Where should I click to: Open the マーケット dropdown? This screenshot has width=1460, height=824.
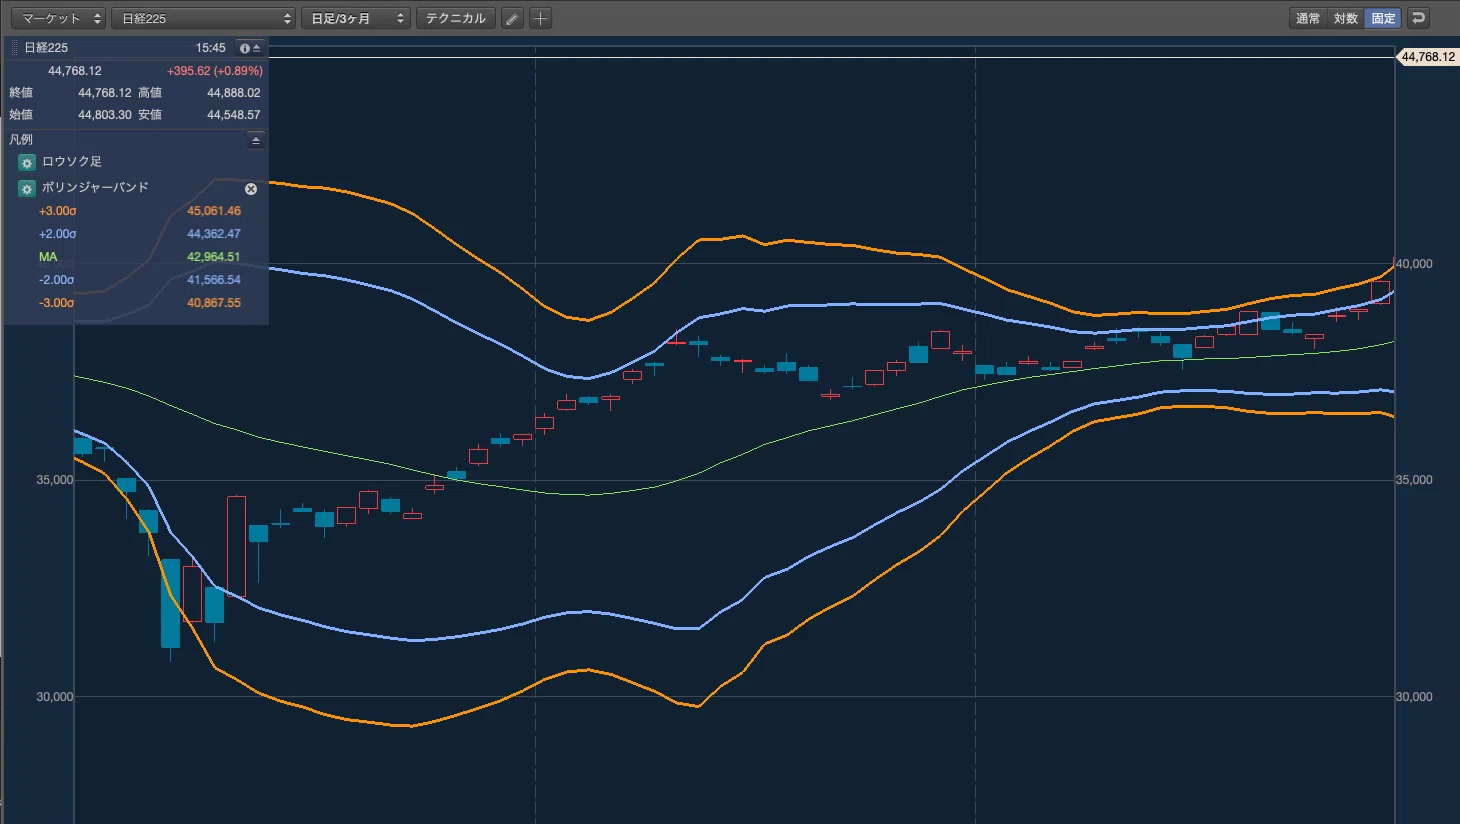(58, 18)
